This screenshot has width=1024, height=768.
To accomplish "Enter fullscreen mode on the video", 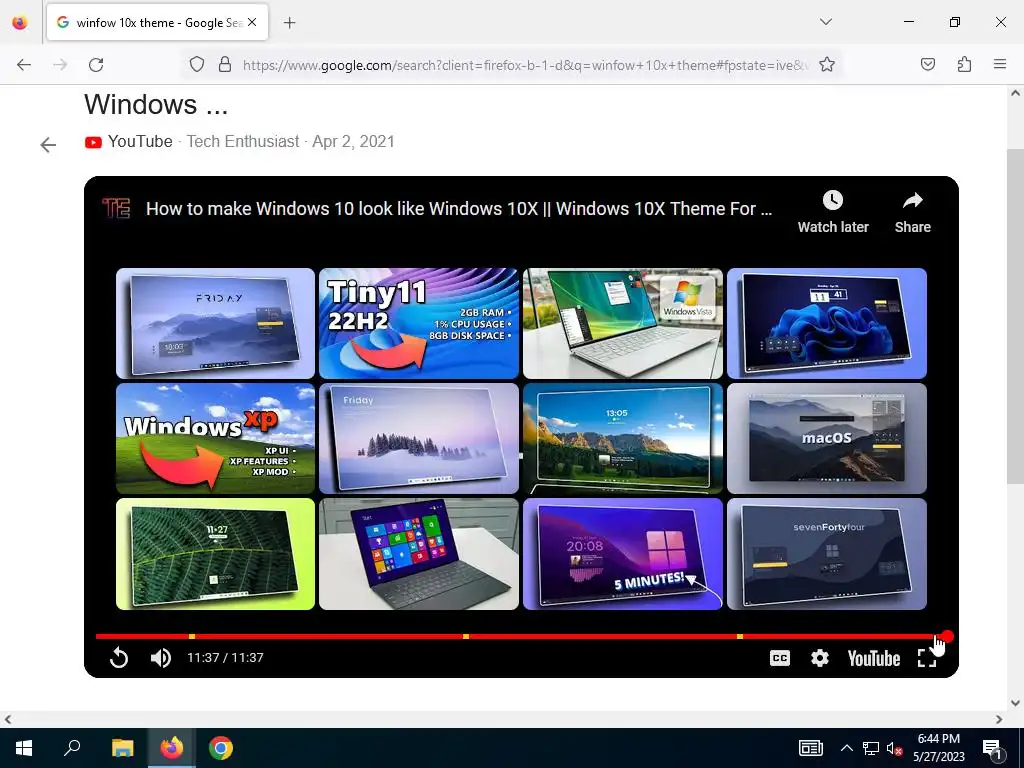I will [926, 658].
